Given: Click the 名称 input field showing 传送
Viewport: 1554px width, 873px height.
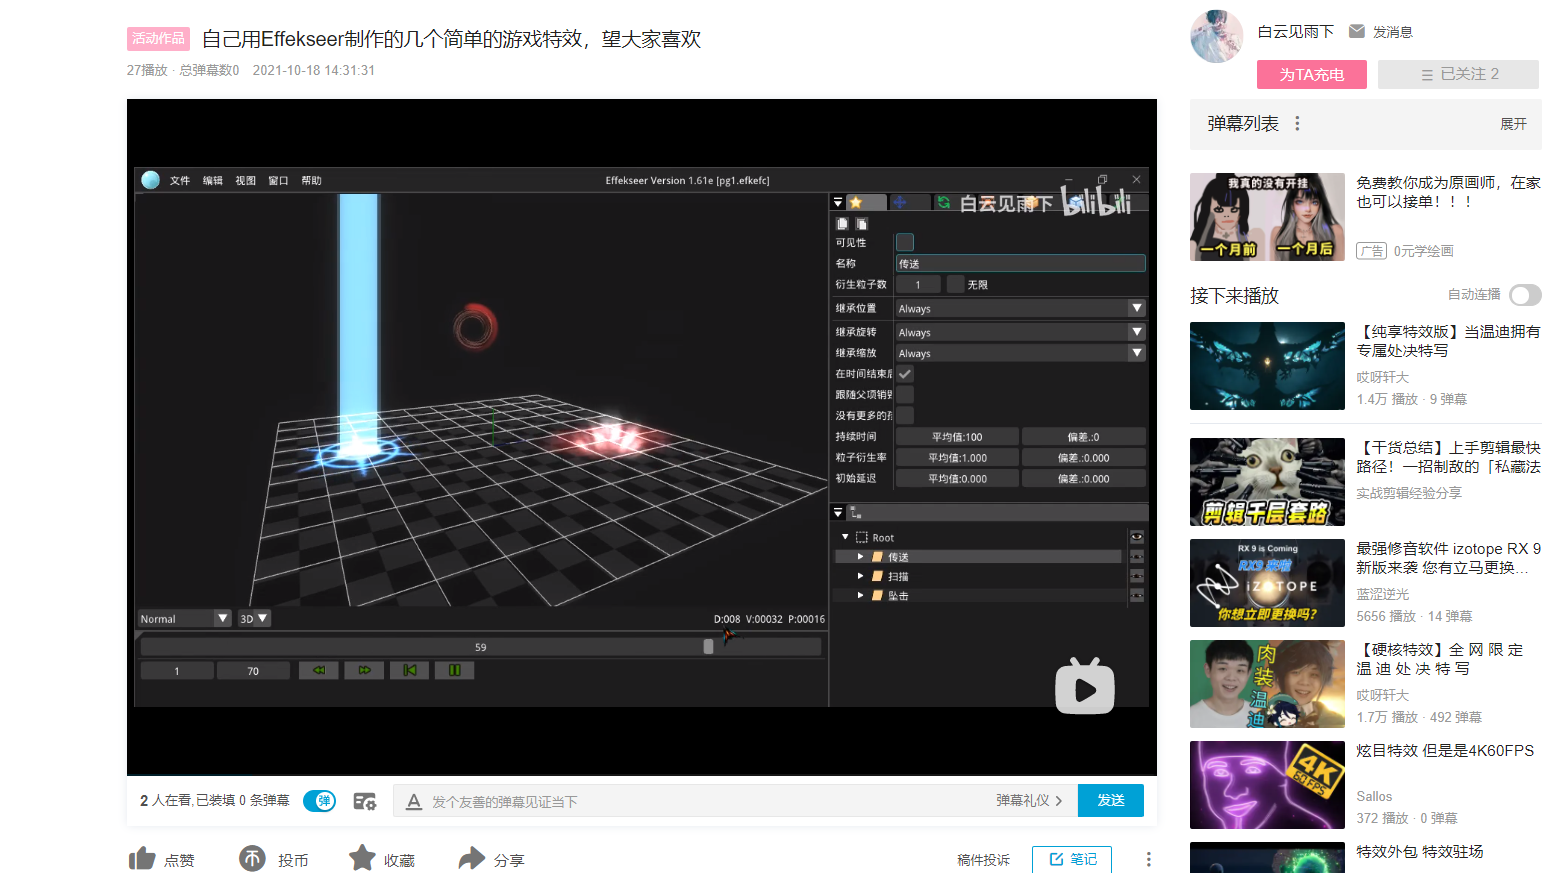Looking at the screenshot, I should pos(1020,264).
